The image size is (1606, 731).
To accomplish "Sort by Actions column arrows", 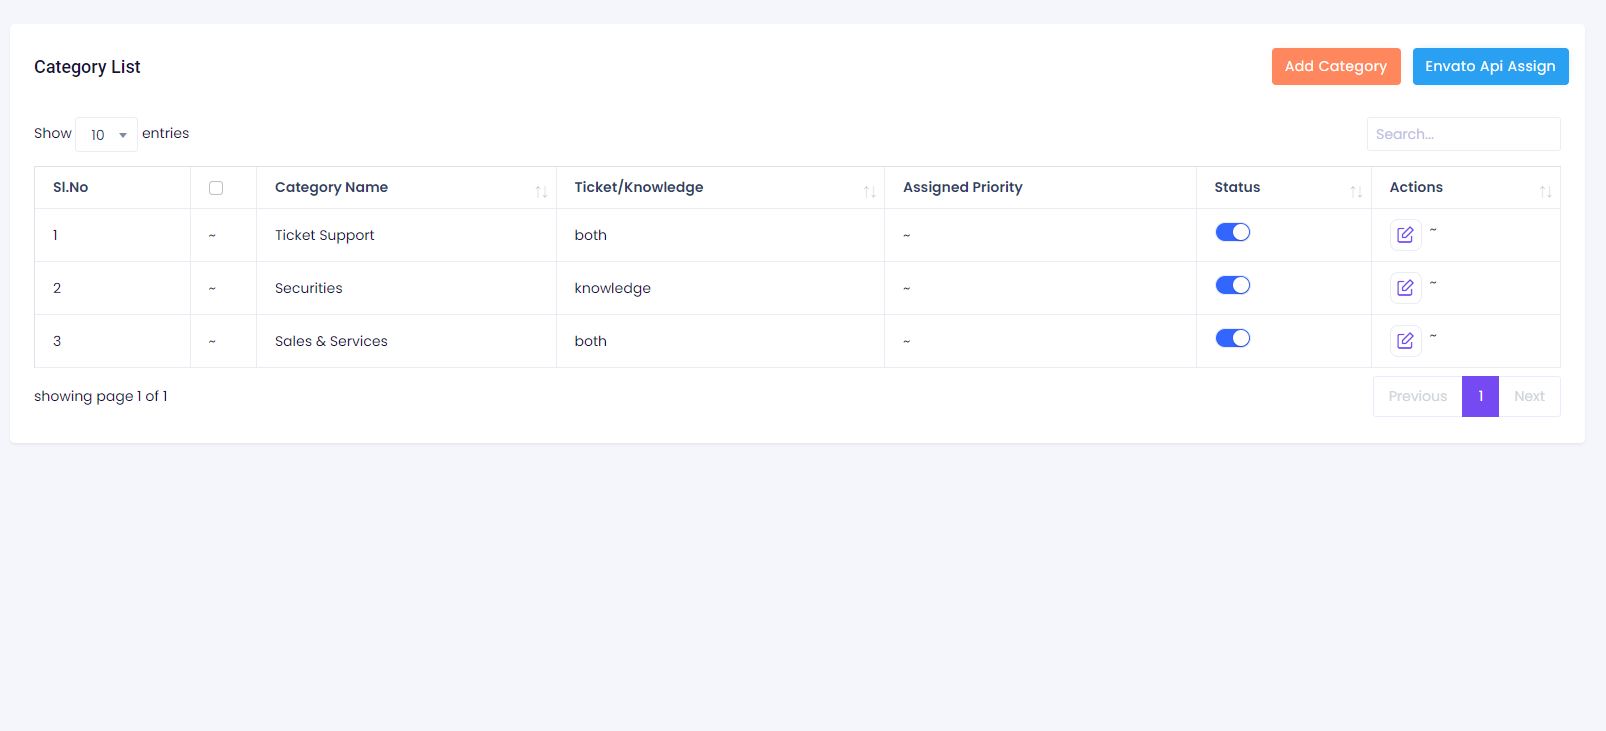I will pyautogui.click(x=1545, y=191).
